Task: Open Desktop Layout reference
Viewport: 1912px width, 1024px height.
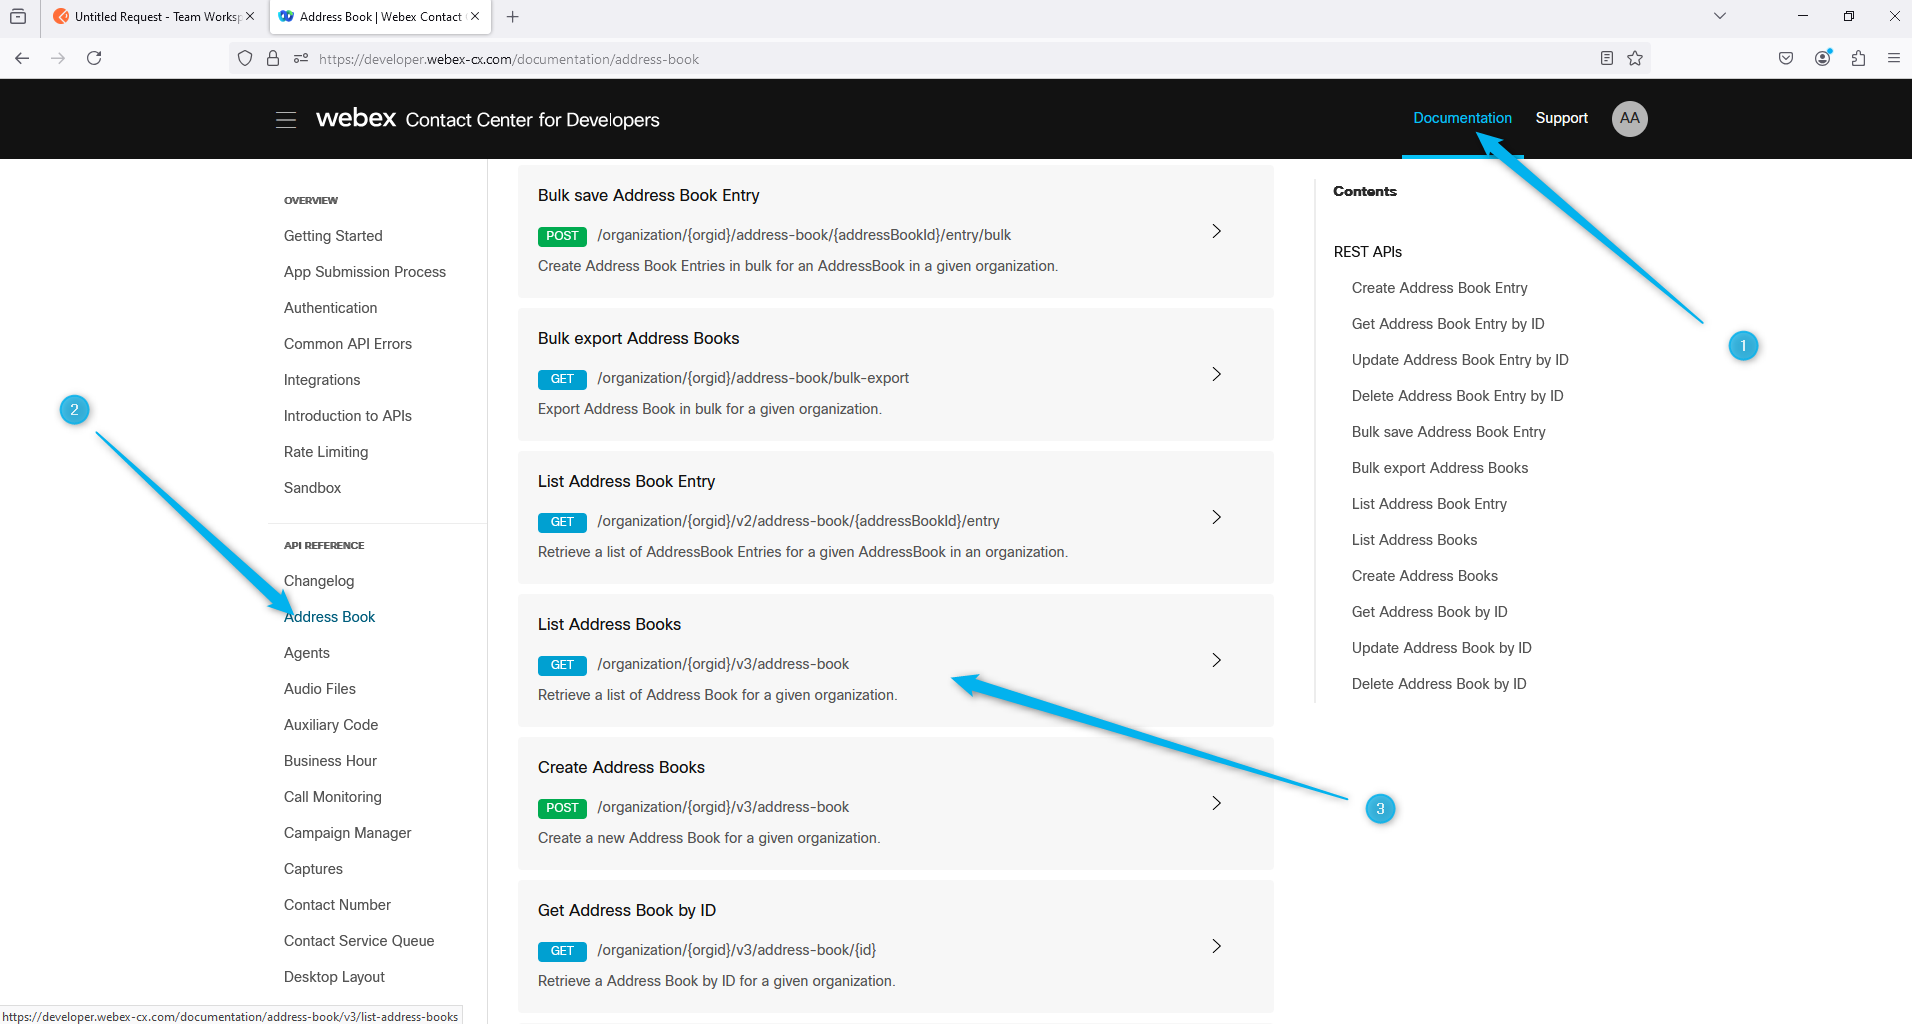Action: 334,977
